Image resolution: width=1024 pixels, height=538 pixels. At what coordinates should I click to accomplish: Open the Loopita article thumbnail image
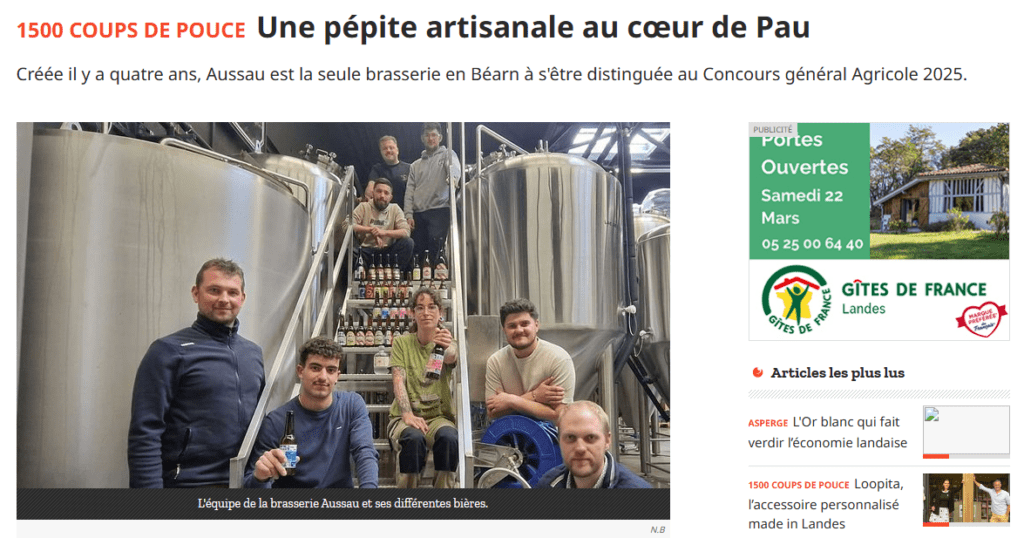[x=966, y=499]
